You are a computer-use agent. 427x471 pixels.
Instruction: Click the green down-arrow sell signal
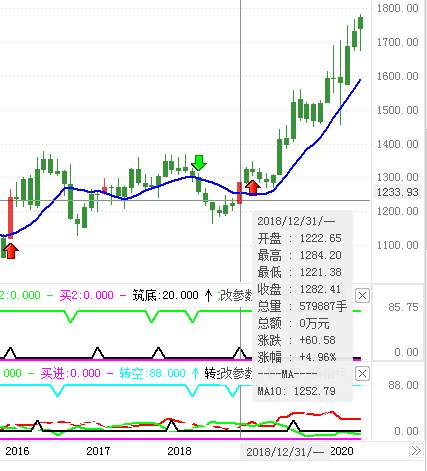(199, 163)
